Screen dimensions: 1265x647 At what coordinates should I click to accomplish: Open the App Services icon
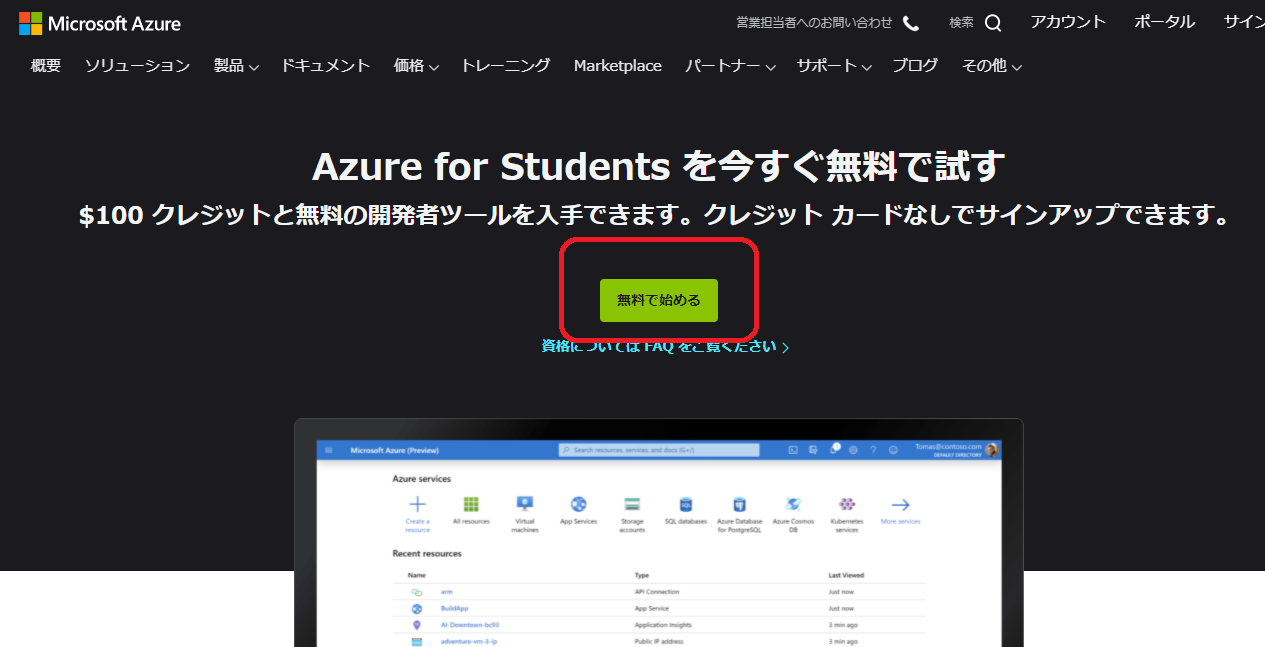(x=578, y=504)
